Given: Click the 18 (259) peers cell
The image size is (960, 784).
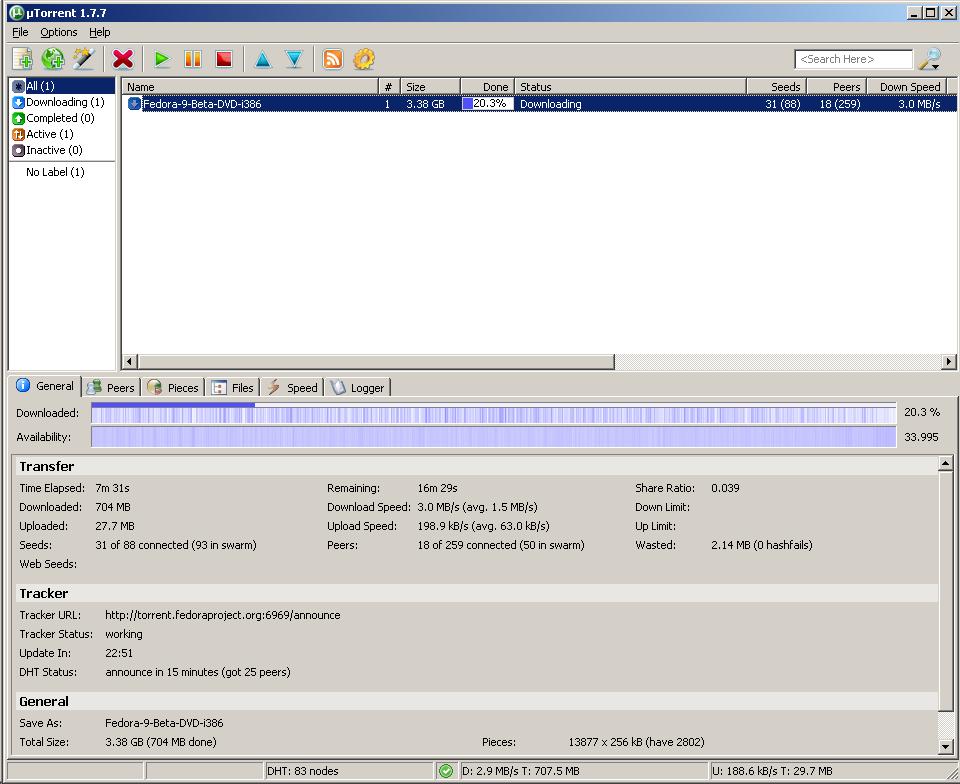Looking at the screenshot, I should [x=840, y=104].
